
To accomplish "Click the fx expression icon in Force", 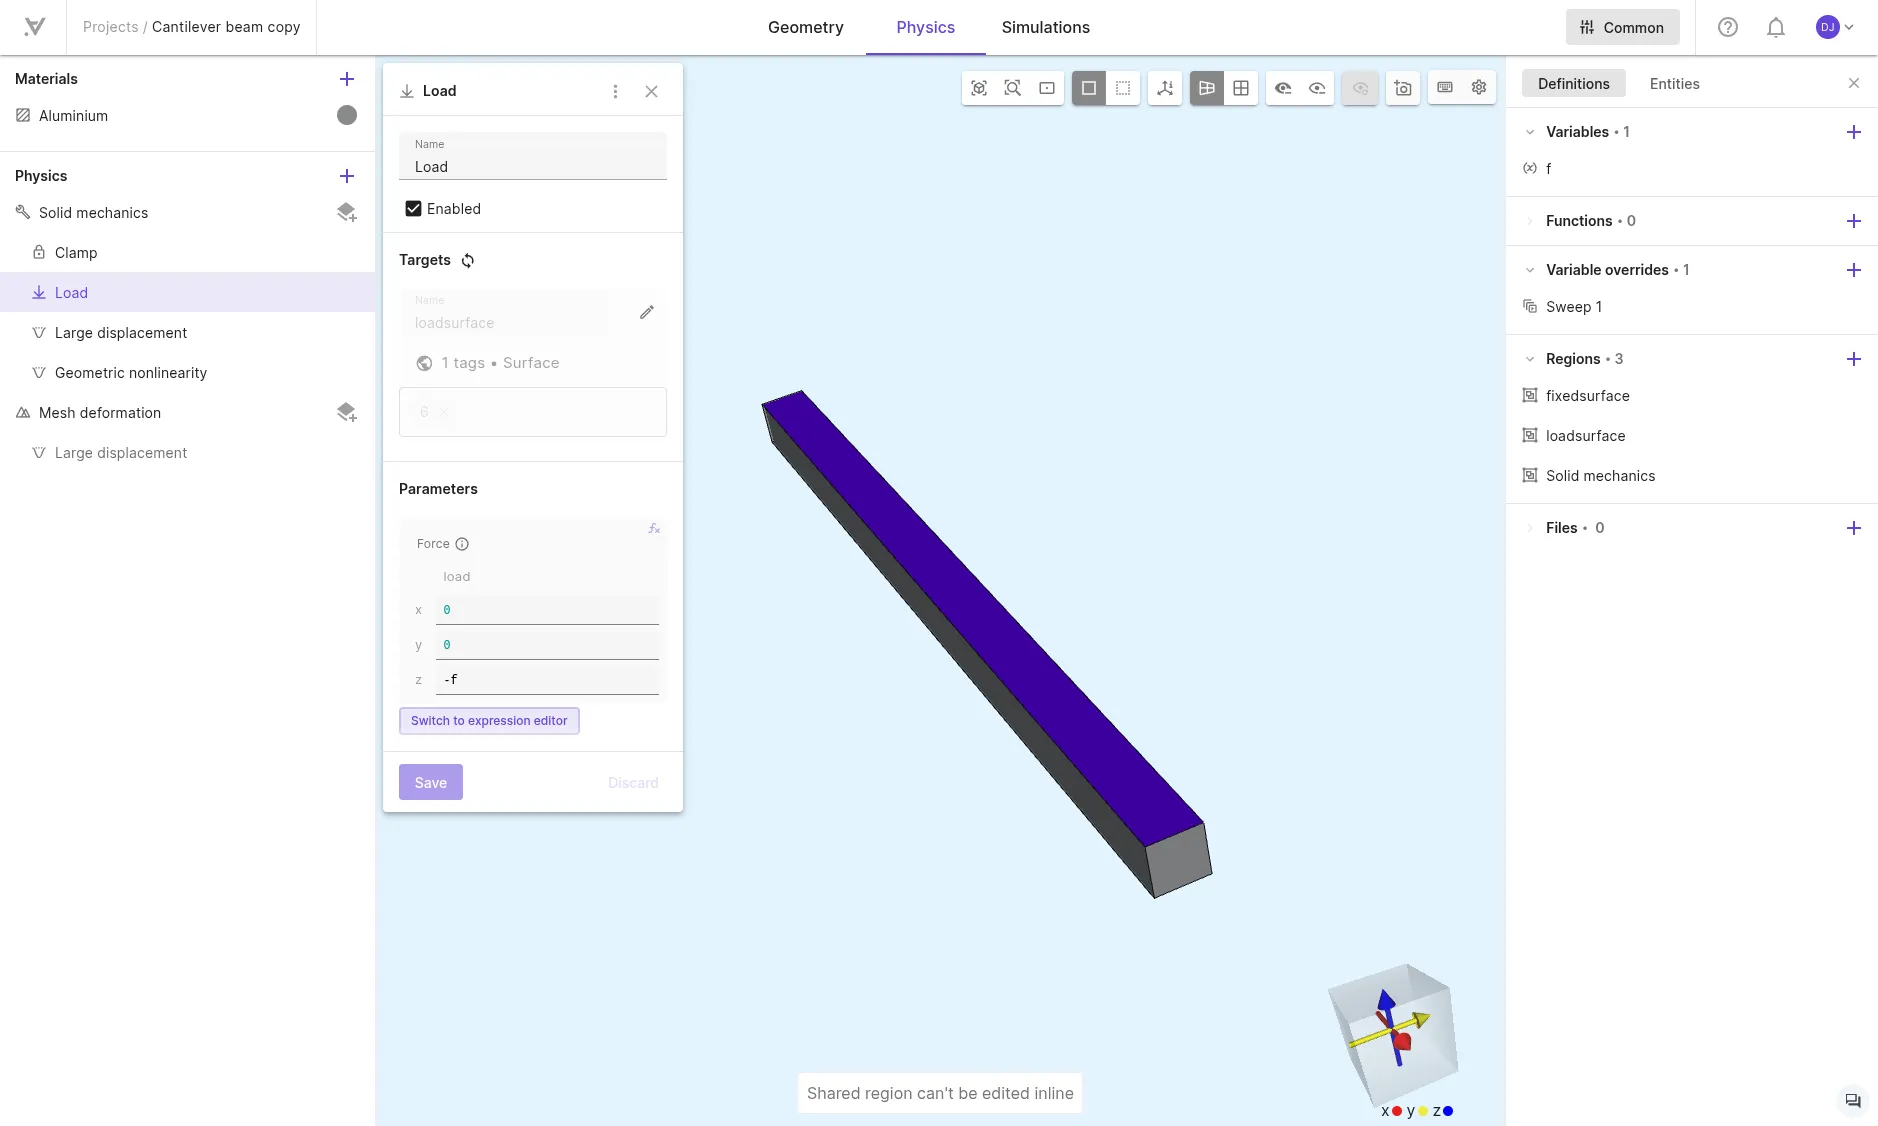I will pos(654,529).
